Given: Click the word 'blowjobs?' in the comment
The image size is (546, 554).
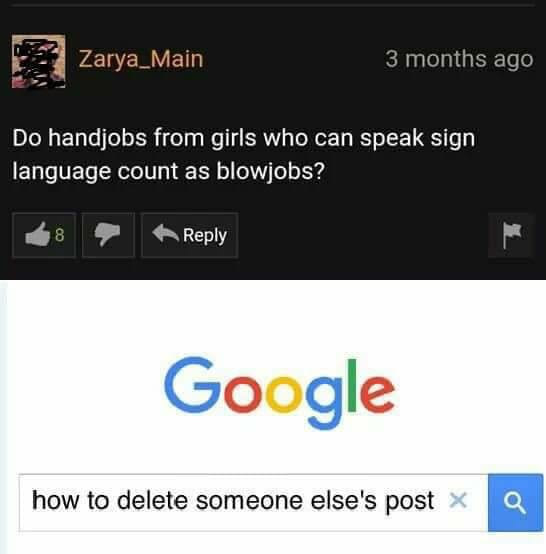Looking at the screenshot, I should [270, 172].
